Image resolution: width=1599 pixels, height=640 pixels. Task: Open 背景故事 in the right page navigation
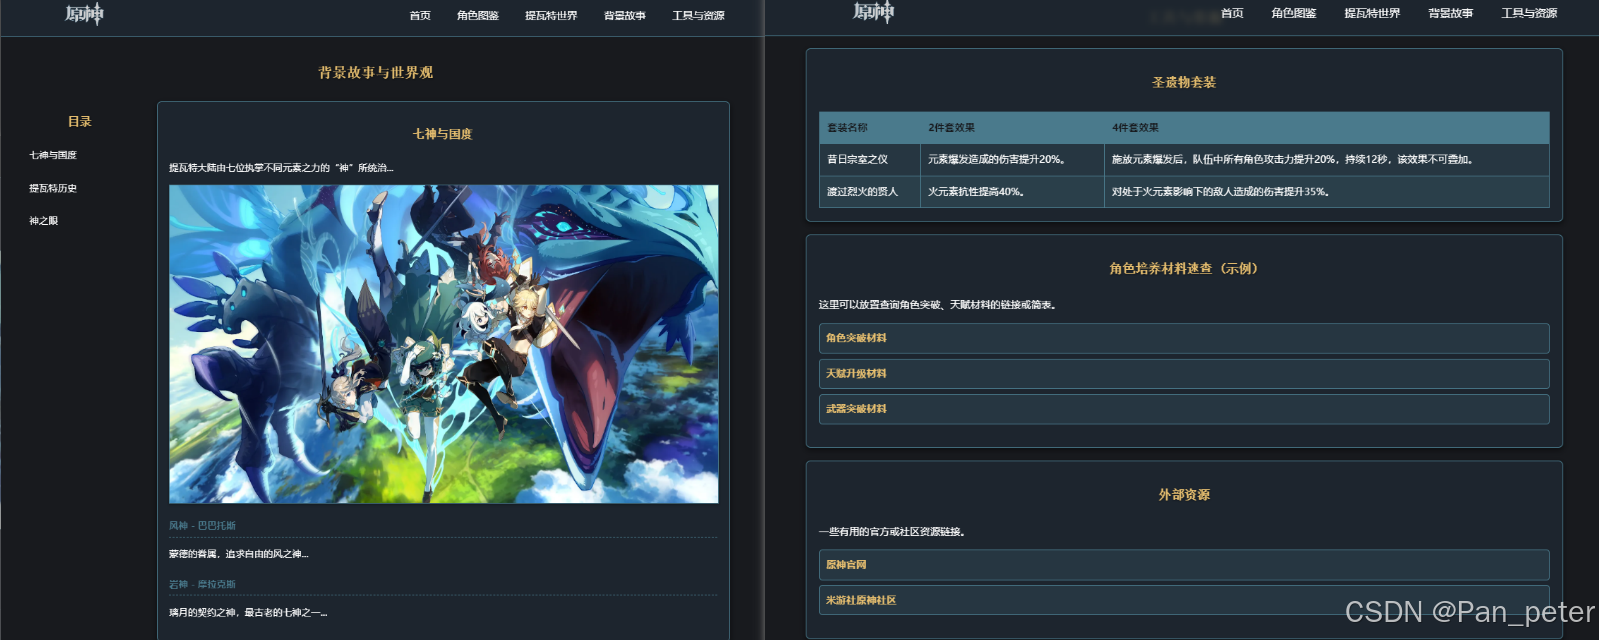[x=1450, y=13]
